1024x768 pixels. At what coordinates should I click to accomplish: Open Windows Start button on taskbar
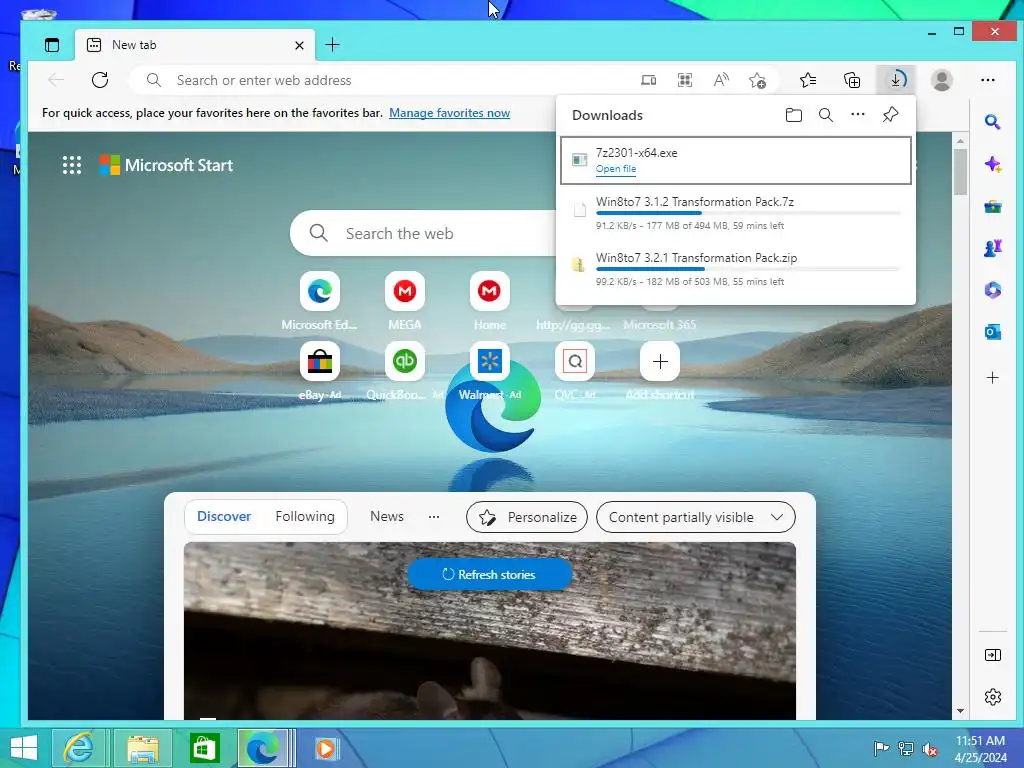24,748
